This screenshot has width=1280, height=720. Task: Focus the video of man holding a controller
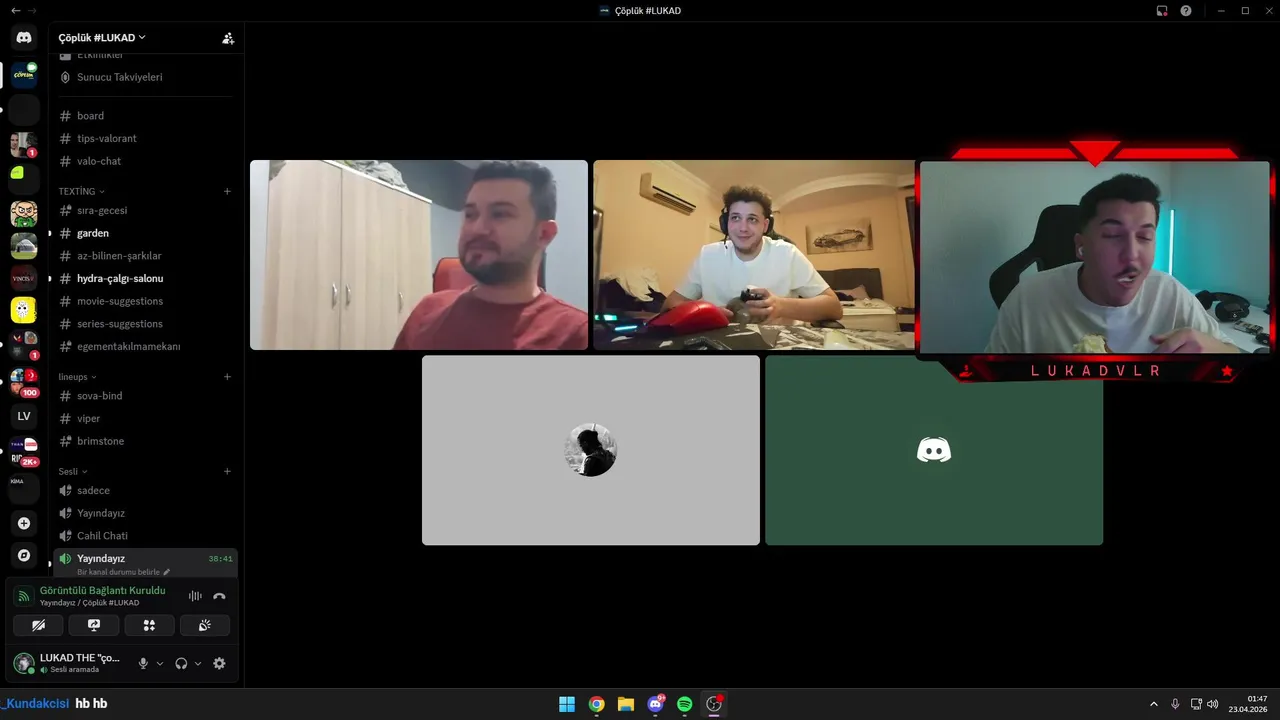(x=755, y=255)
